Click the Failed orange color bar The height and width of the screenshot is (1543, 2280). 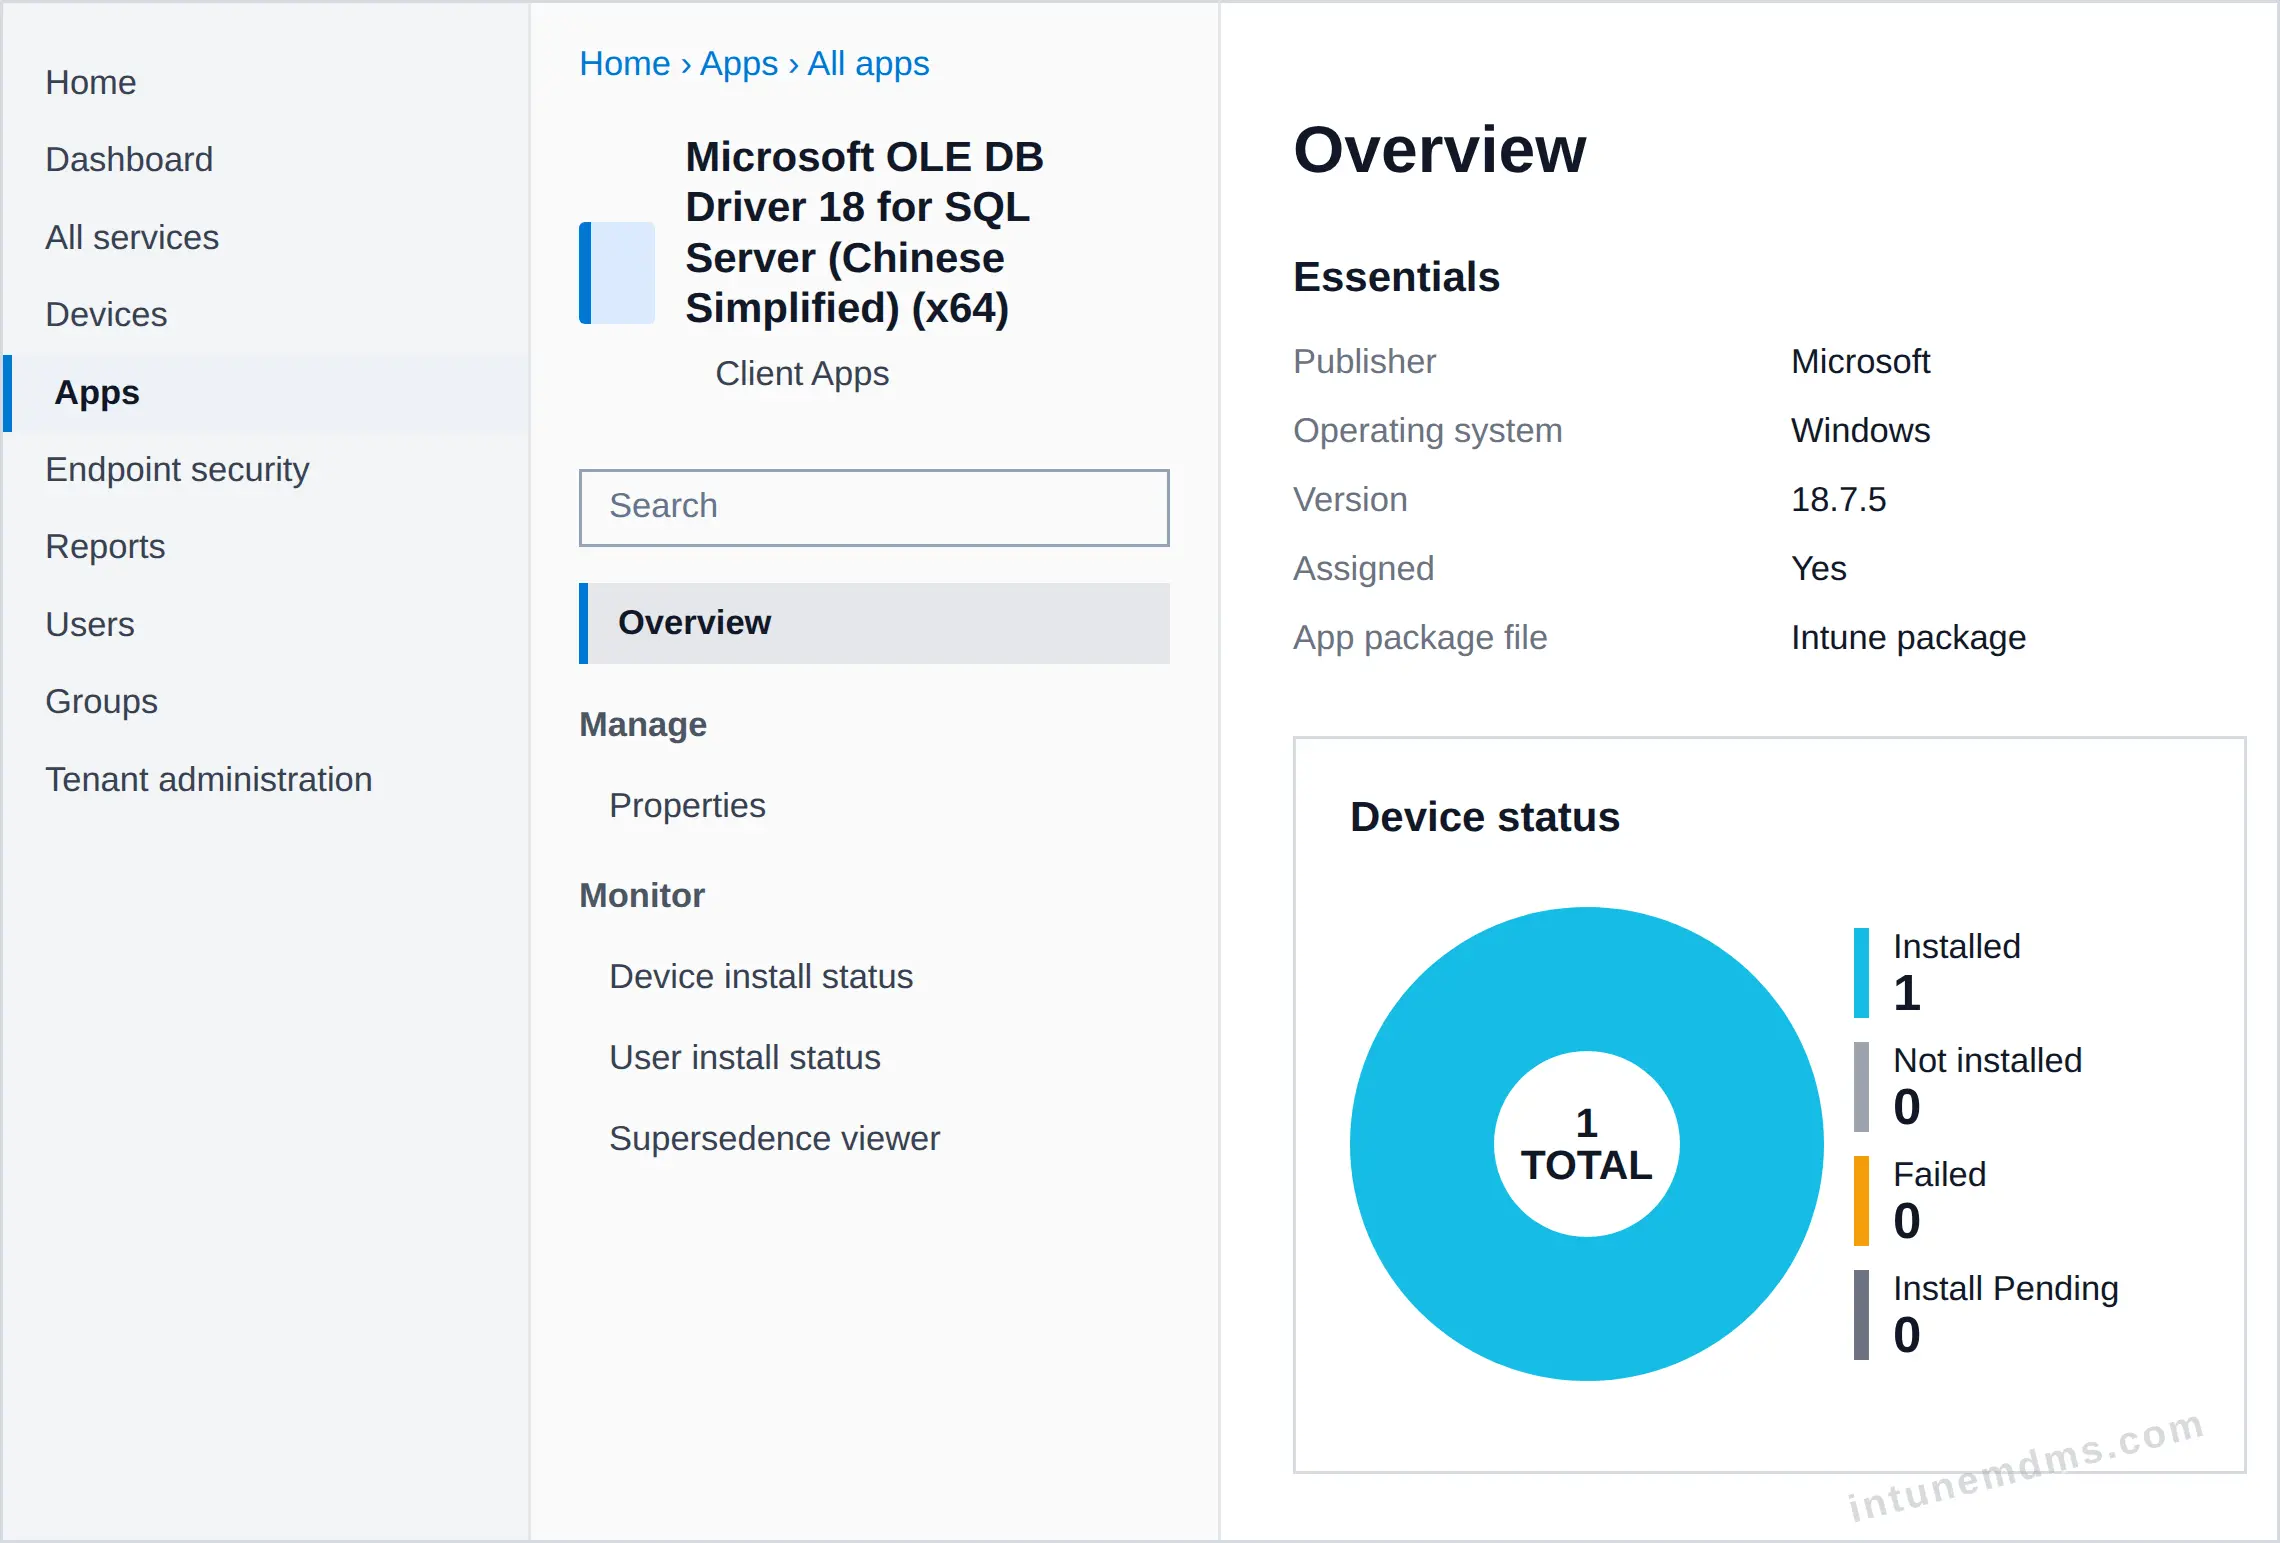pyautogui.click(x=1861, y=1201)
